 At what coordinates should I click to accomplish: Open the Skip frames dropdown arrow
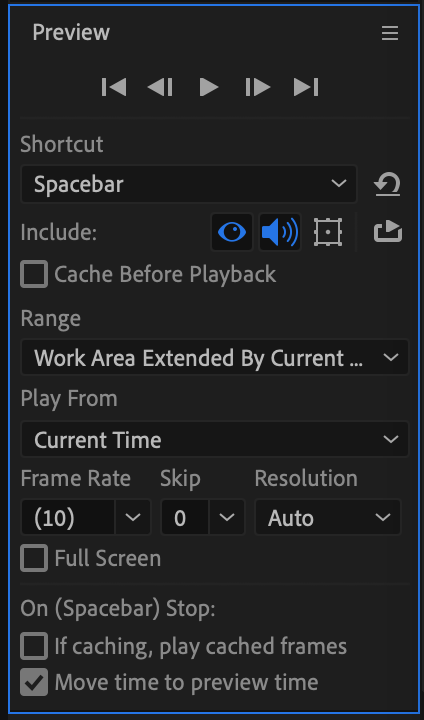(x=227, y=518)
